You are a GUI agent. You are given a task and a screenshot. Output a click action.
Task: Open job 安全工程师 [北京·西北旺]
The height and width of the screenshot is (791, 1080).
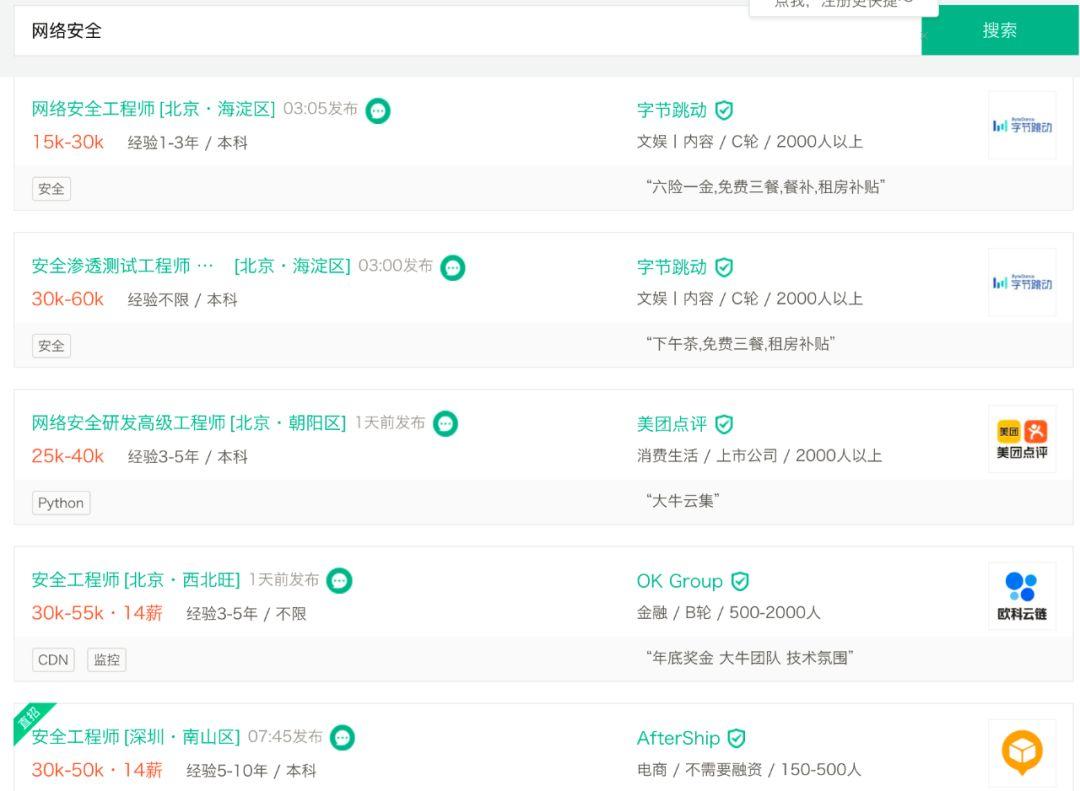(136, 580)
